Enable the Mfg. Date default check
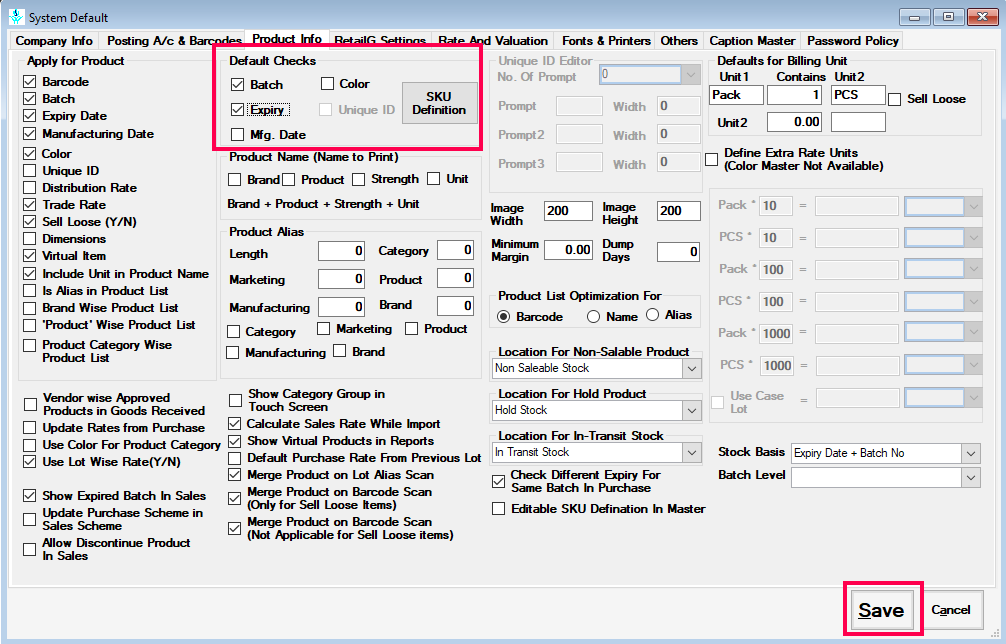 [x=237, y=135]
